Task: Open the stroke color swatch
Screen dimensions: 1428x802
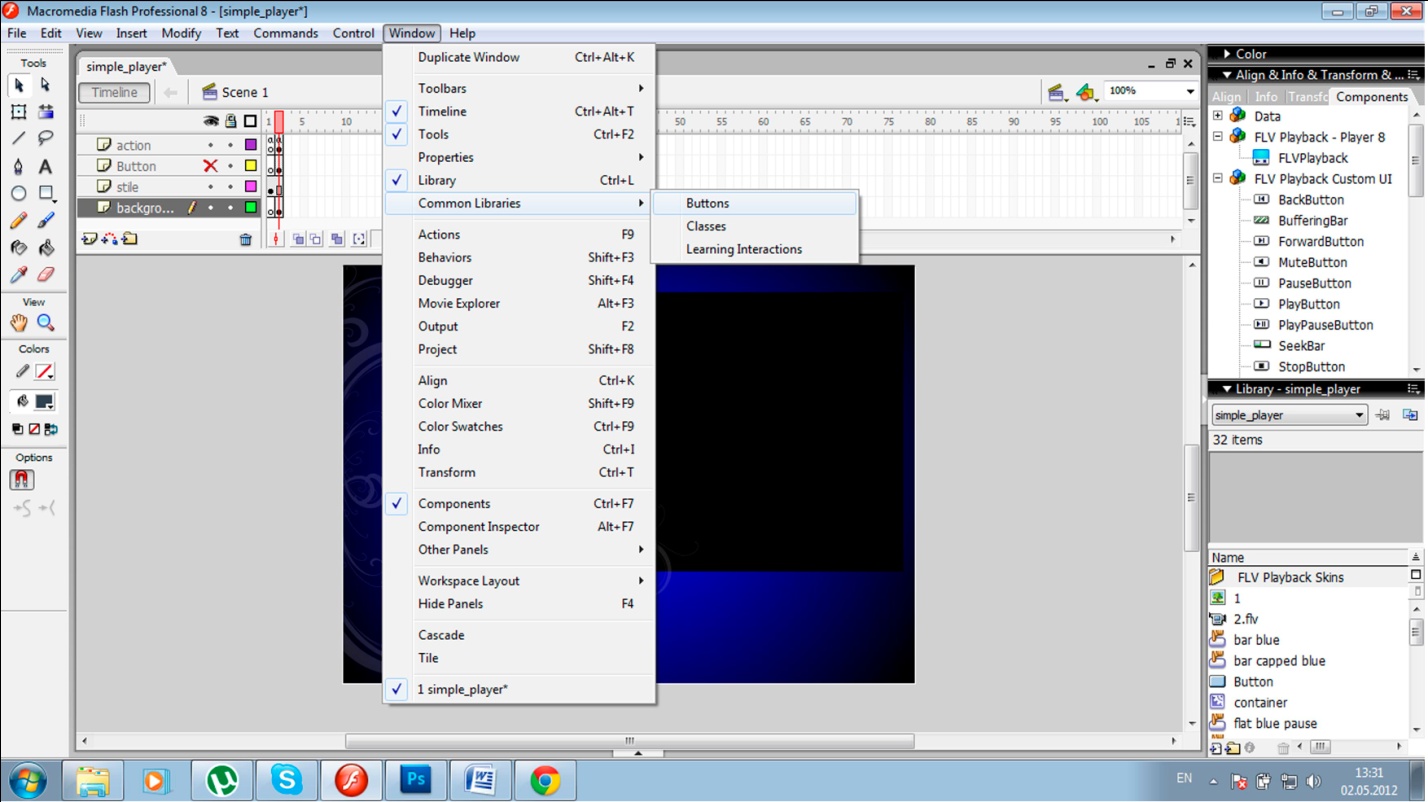Action: [x=44, y=371]
